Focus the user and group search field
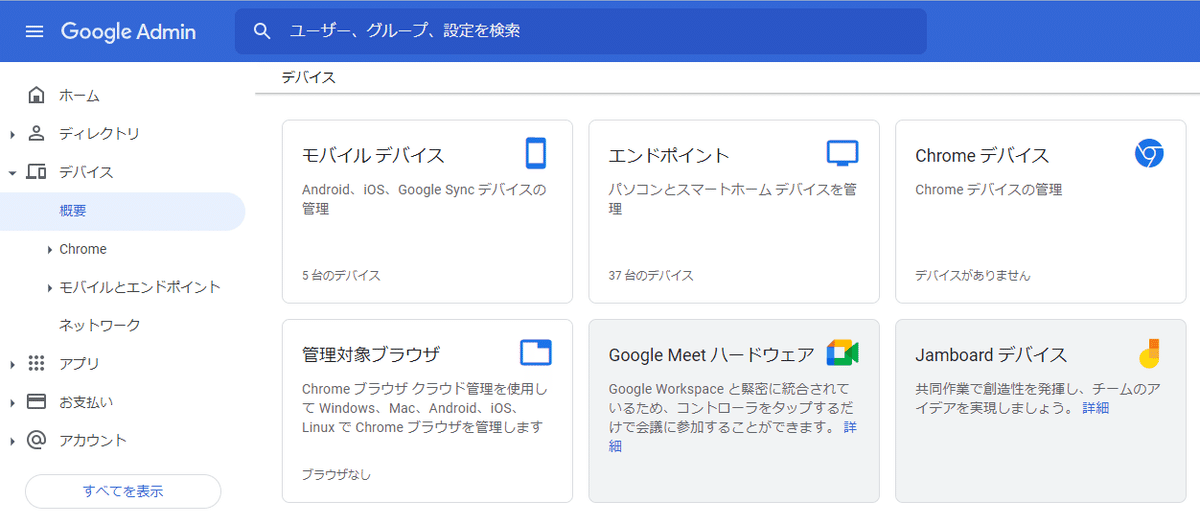1200x519 pixels. pyautogui.click(x=580, y=31)
